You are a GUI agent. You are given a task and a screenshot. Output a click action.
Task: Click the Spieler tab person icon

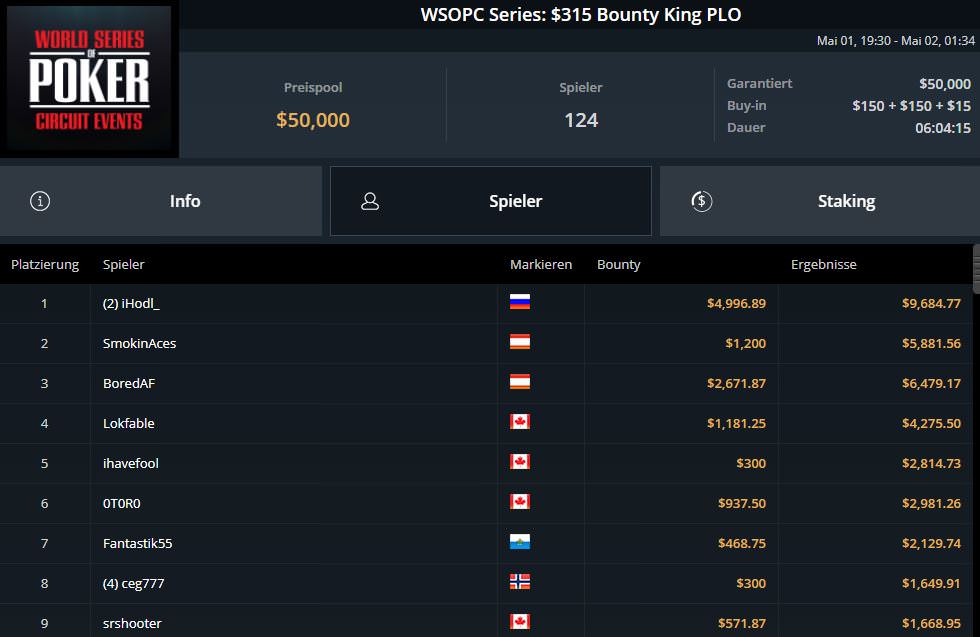point(370,201)
